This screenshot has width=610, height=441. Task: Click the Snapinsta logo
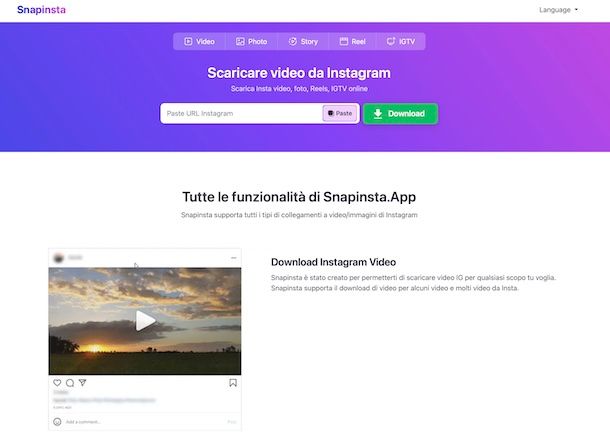(x=41, y=10)
